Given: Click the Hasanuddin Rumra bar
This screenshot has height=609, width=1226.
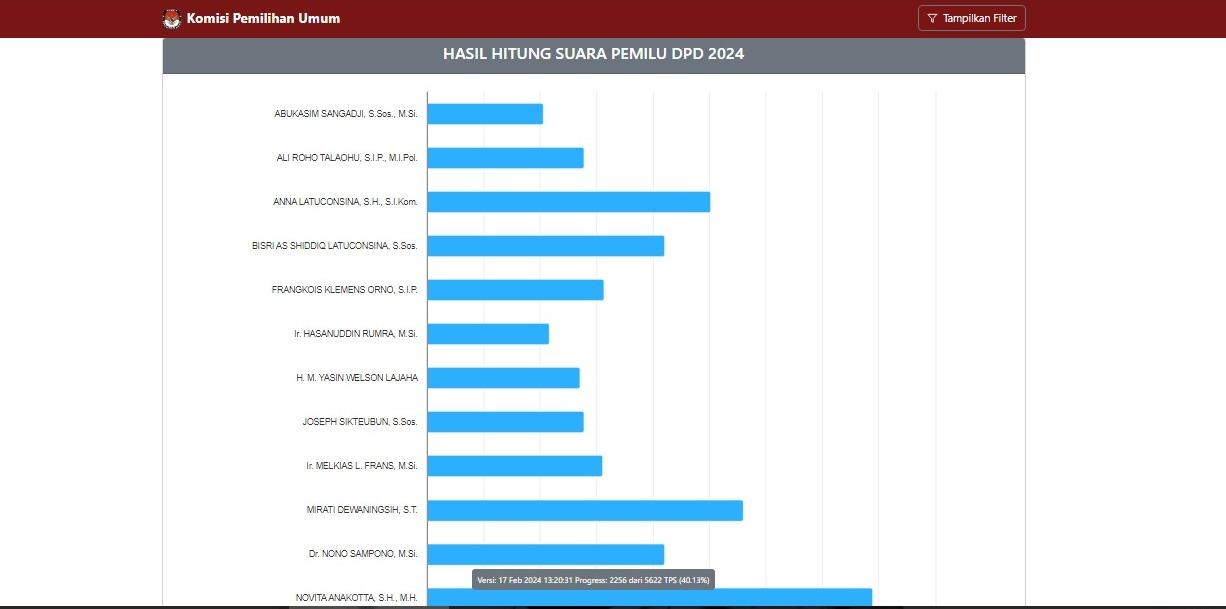Looking at the screenshot, I should coord(488,334).
